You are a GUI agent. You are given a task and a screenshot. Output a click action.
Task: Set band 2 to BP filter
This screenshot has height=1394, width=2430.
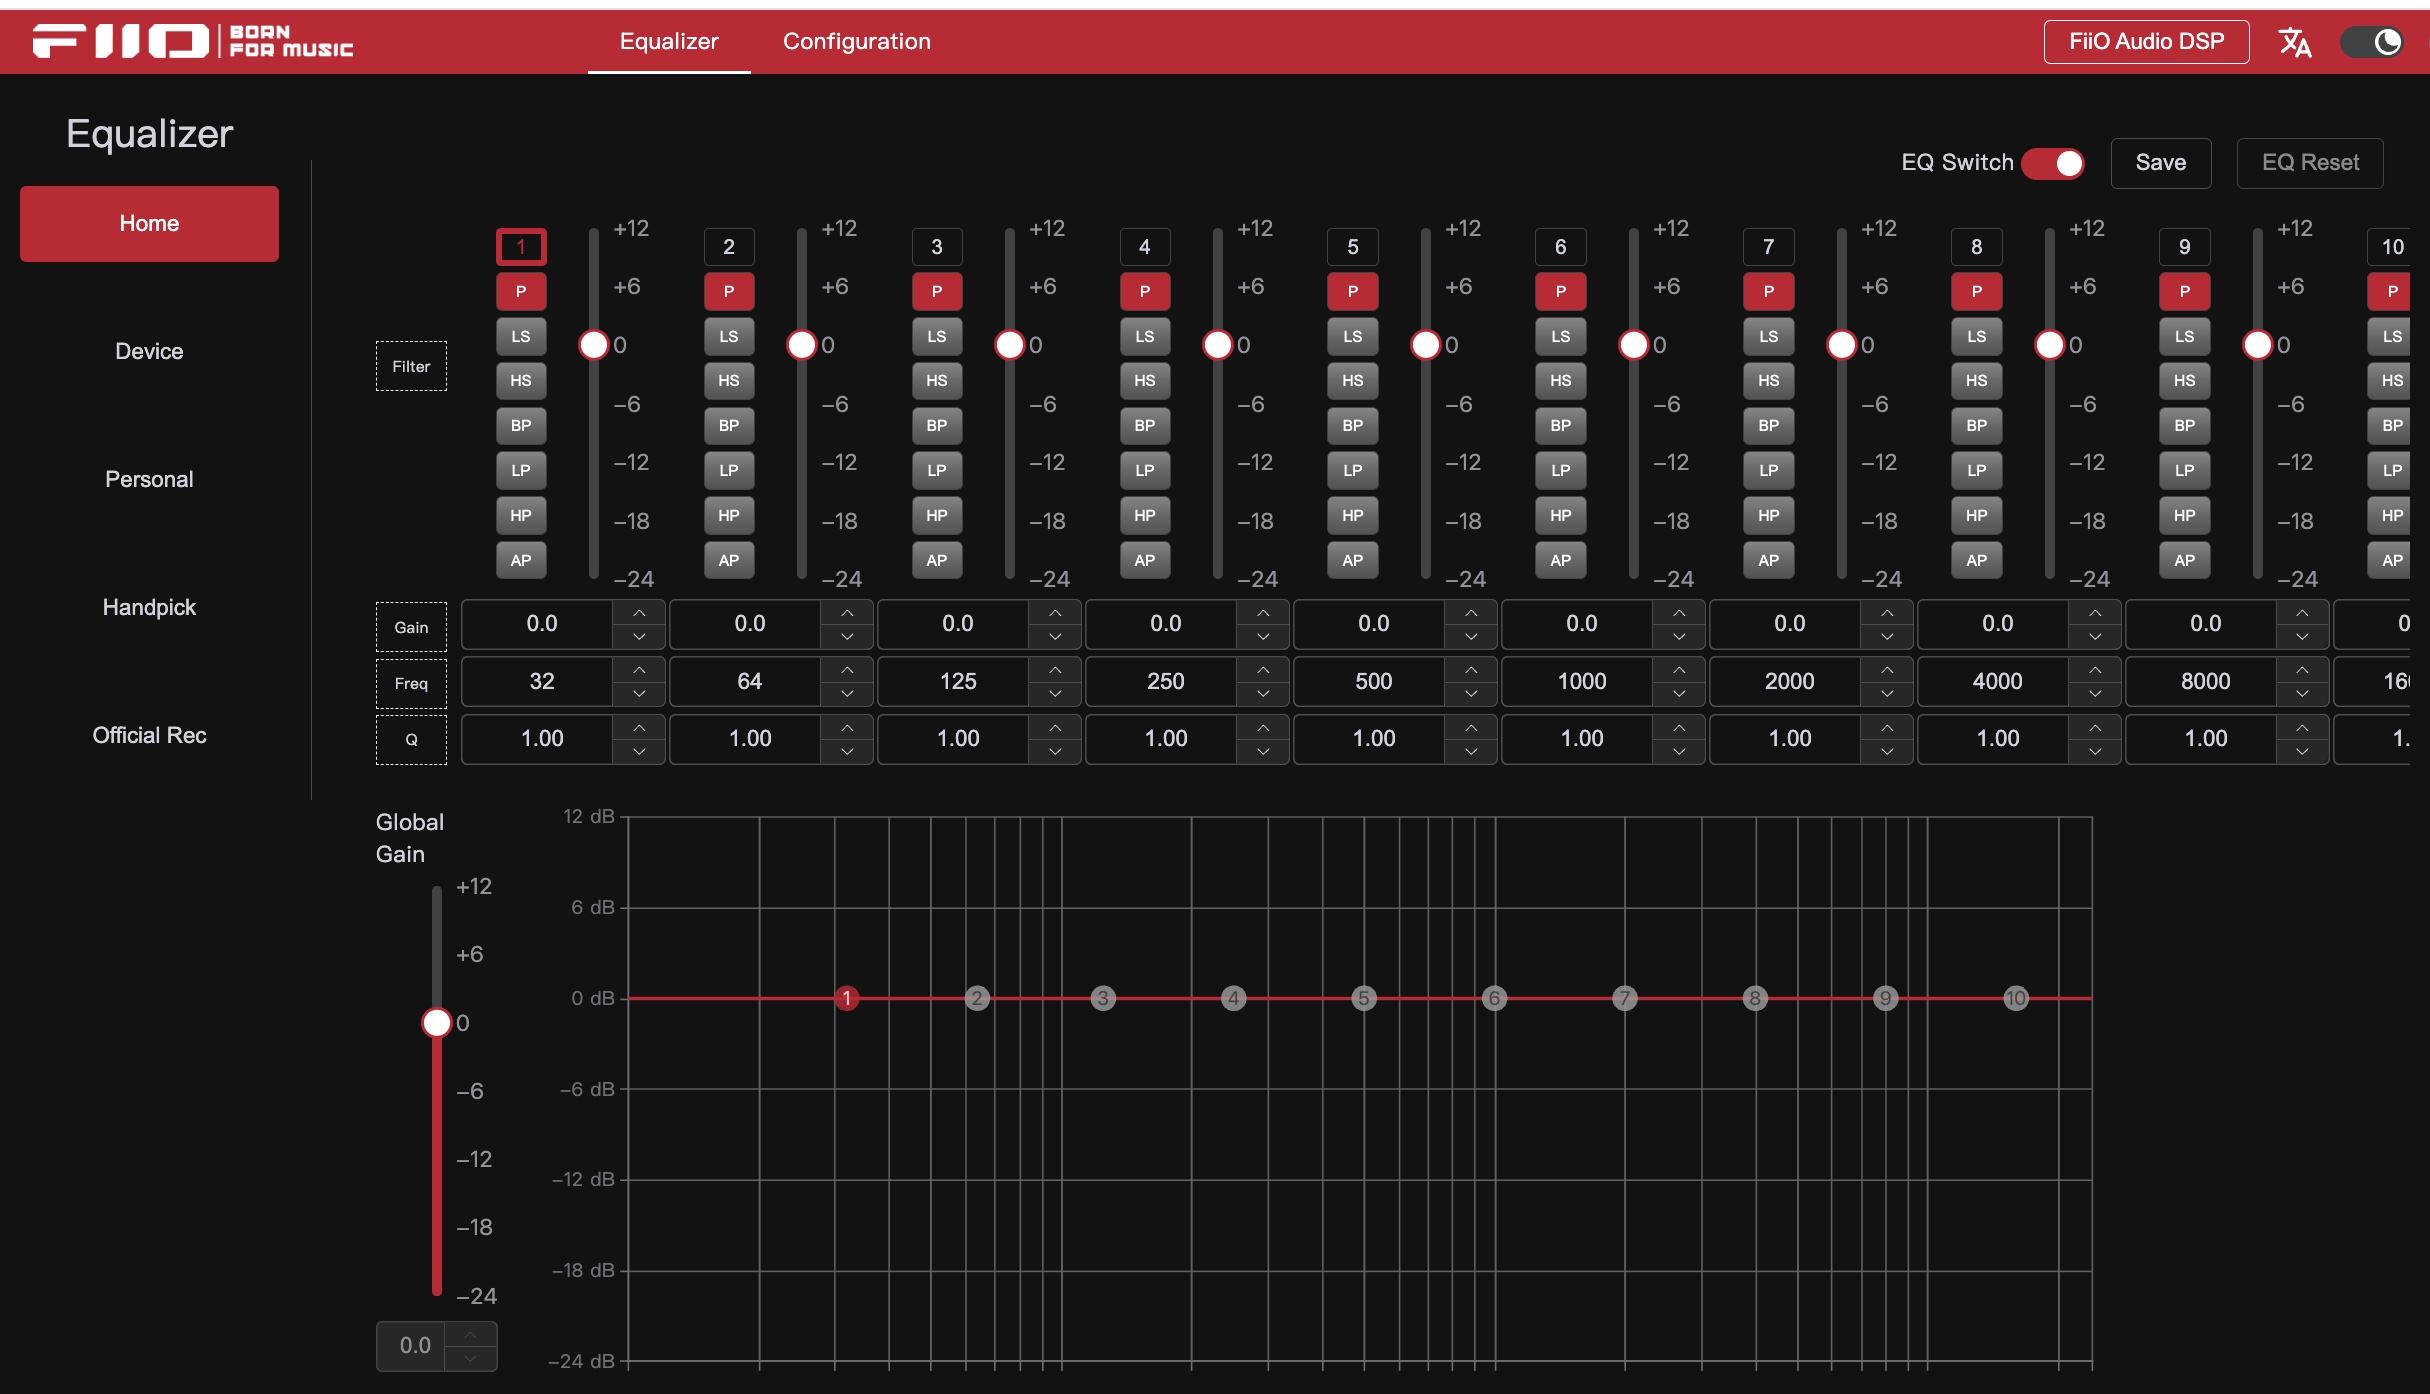(x=729, y=426)
